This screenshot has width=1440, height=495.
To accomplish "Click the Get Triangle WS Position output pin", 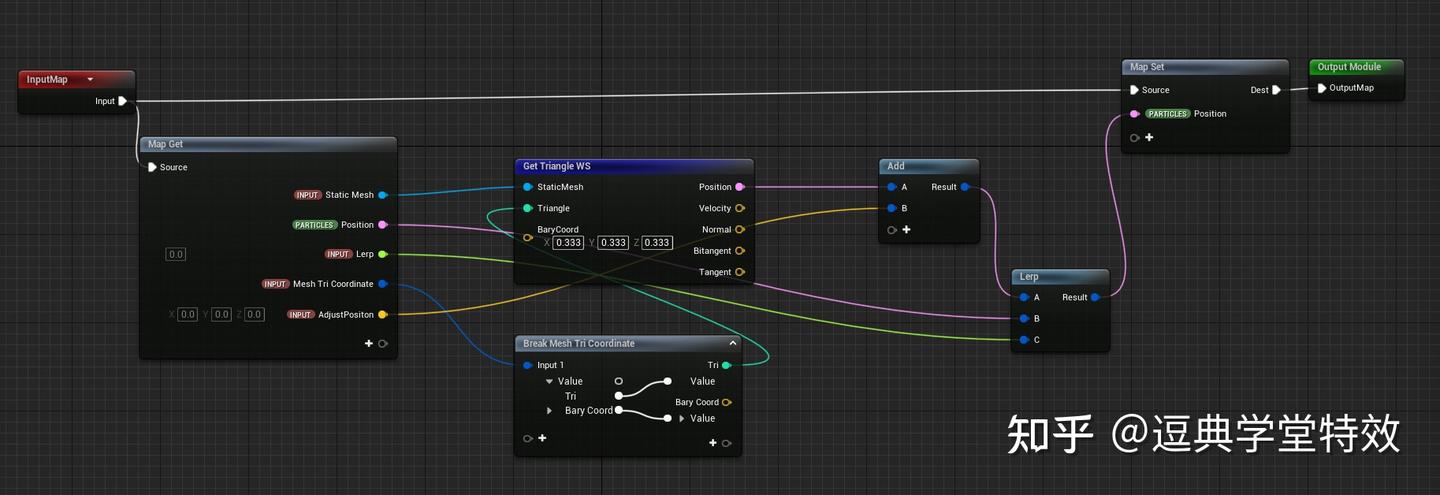I will (739, 187).
